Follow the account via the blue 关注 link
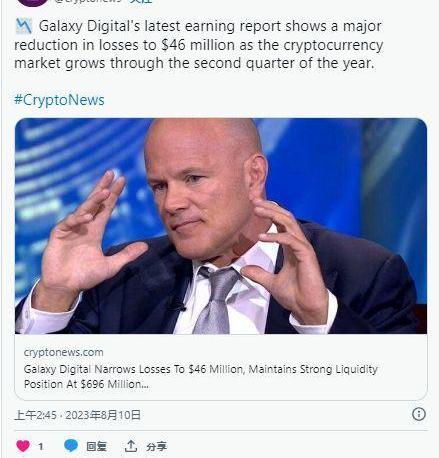 pos(141,2)
